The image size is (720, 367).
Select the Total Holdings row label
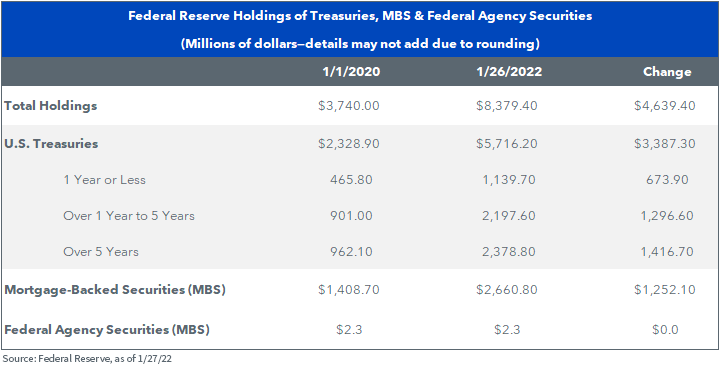coord(51,106)
